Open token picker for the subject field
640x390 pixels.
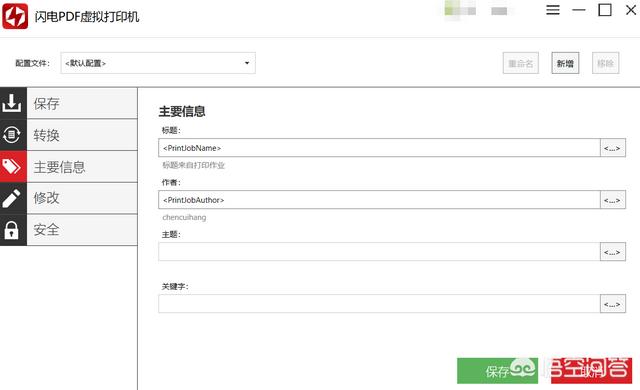tap(612, 252)
